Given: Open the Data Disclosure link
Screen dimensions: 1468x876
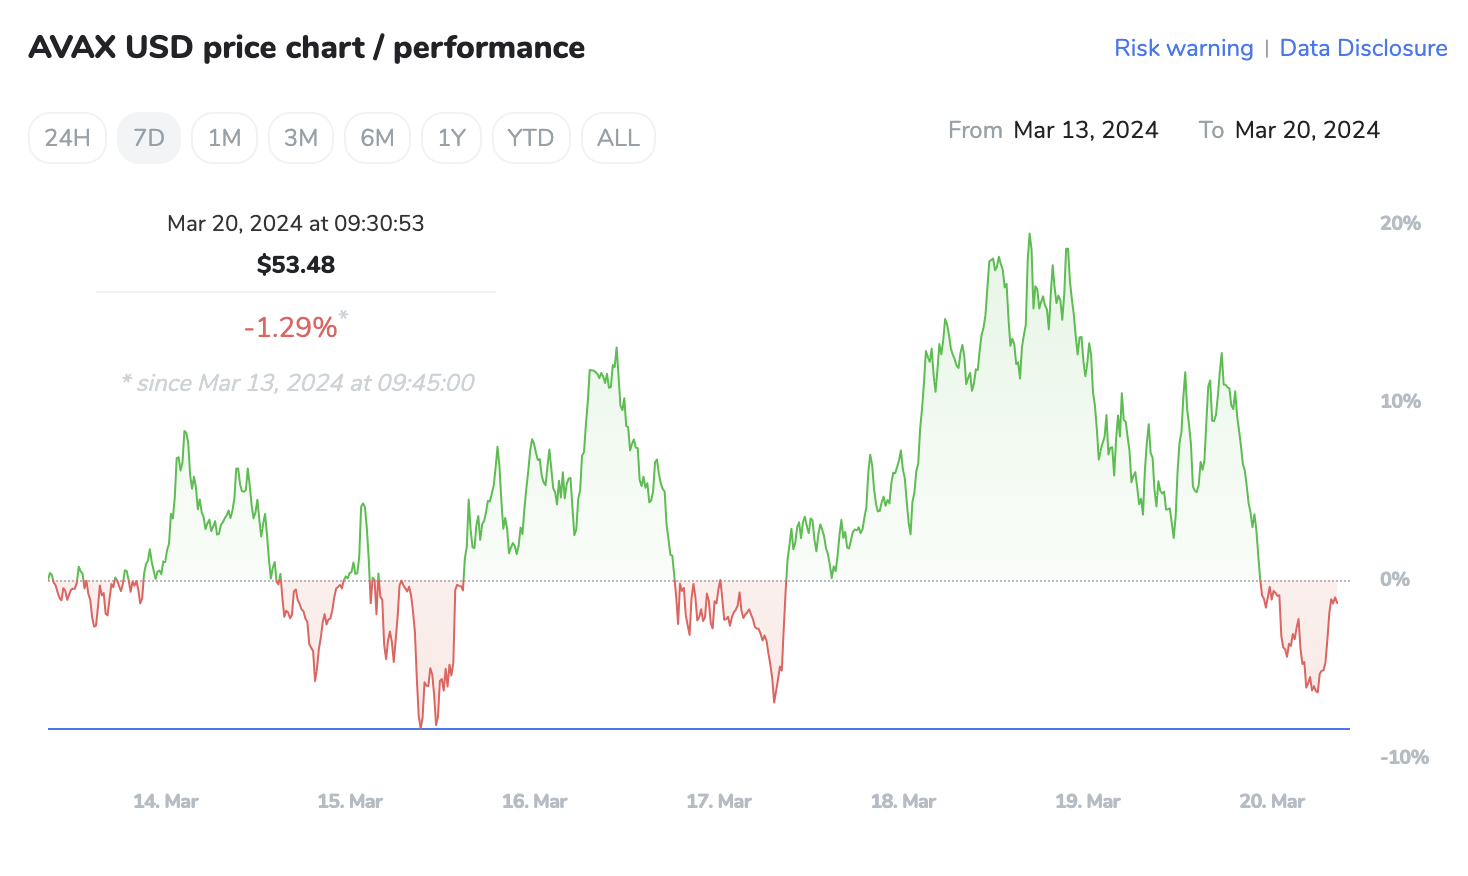Looking at the screenshot, I should pyautogui.click(x=1363, y=48).
